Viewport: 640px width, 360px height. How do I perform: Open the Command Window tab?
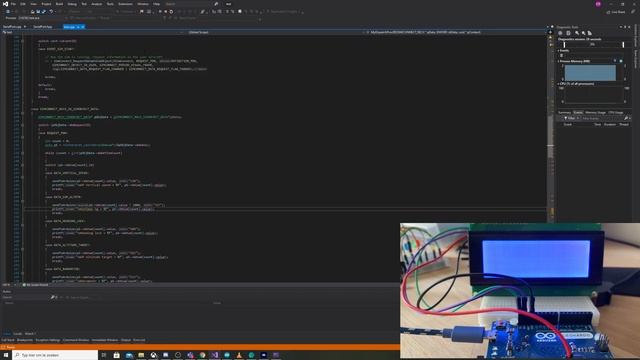click(76, 340)
